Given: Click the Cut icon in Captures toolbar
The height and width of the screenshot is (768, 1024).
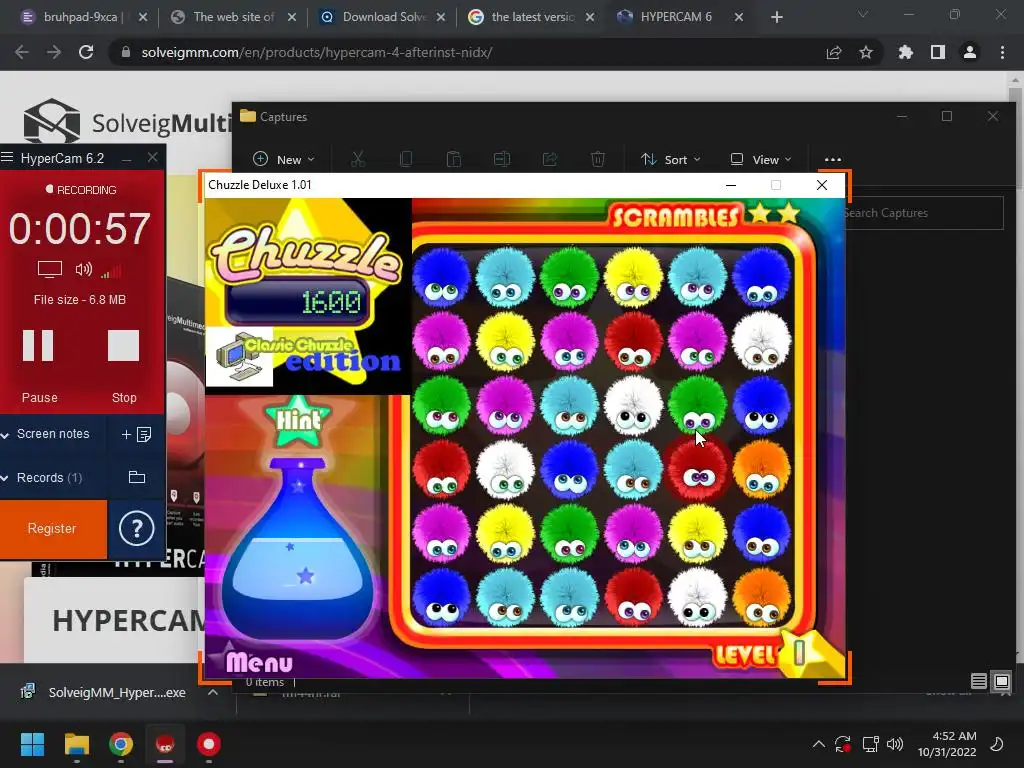Looking at the screenshot, I should coord(357,159).
